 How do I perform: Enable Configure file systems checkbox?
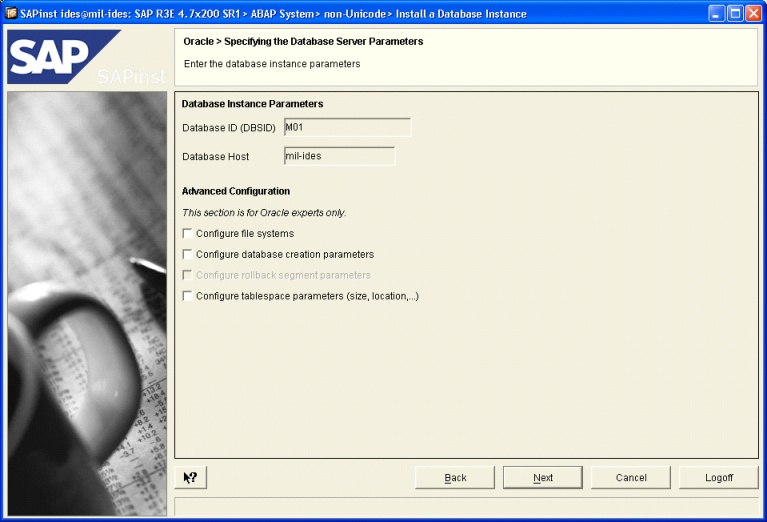[187, 234]
